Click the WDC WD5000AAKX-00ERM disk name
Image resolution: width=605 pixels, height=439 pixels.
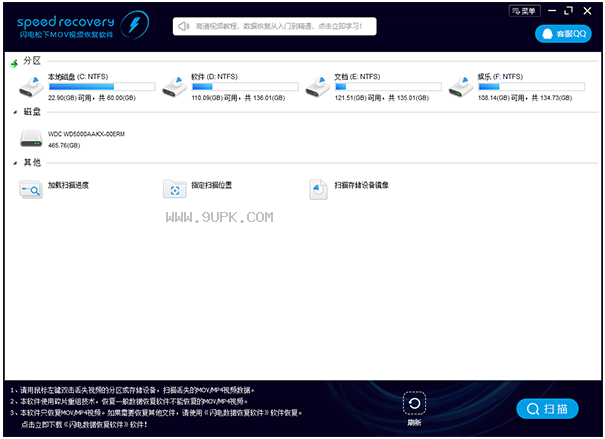tap(86, 134)
